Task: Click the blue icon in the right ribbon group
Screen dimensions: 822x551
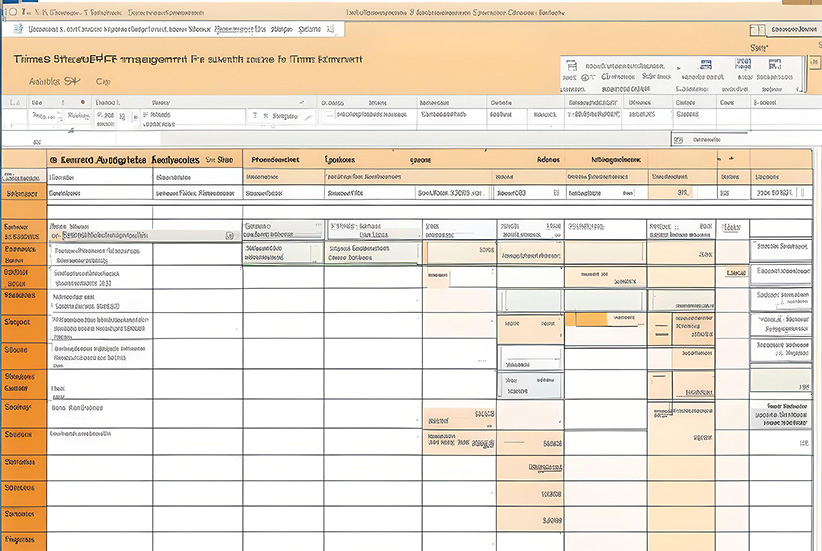Action: coord(708,65)
